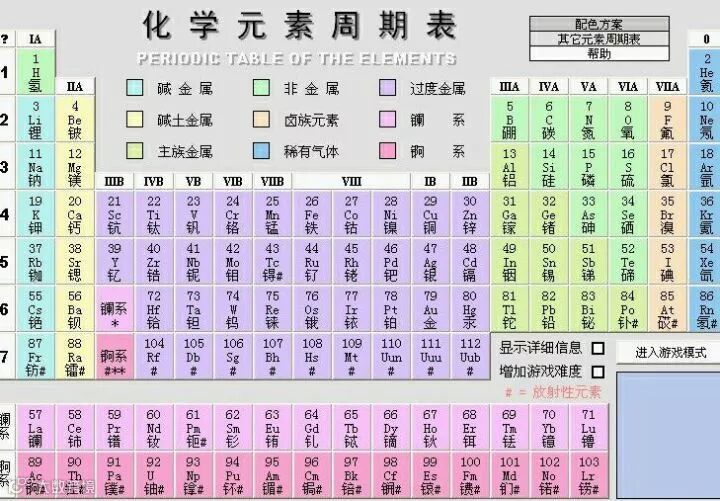Select the 卤族元素 legend color swatch
720x501 pixels.
[x=261, y=119]
